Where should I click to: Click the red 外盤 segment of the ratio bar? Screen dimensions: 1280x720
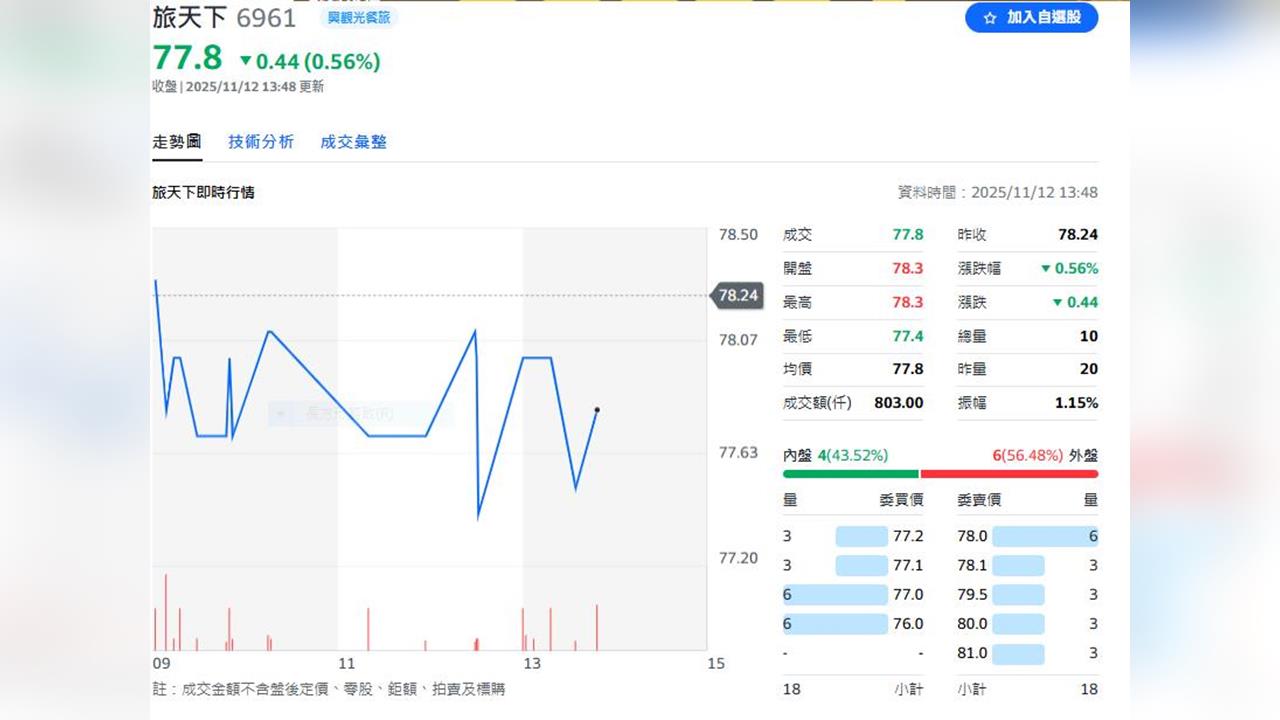coord(1008,474)
